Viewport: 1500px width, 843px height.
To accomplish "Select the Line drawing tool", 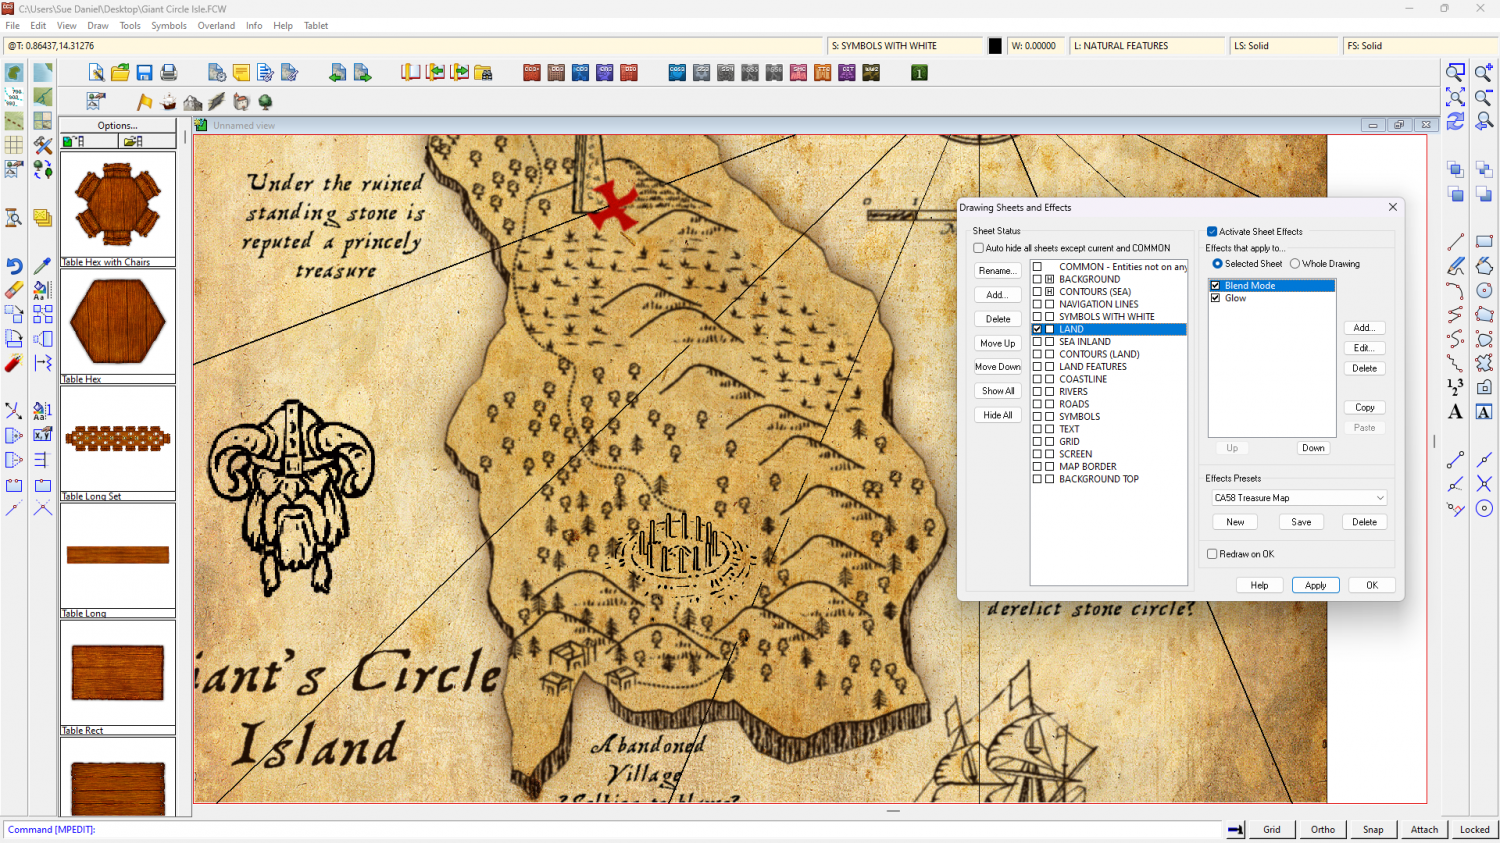I will pyautogui.click(x=1455, y=242).
